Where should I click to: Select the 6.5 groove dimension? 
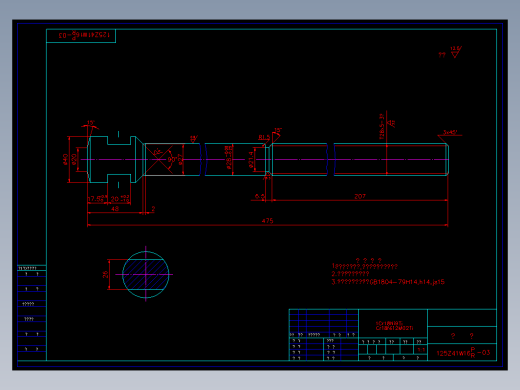[x=260, y=196]
